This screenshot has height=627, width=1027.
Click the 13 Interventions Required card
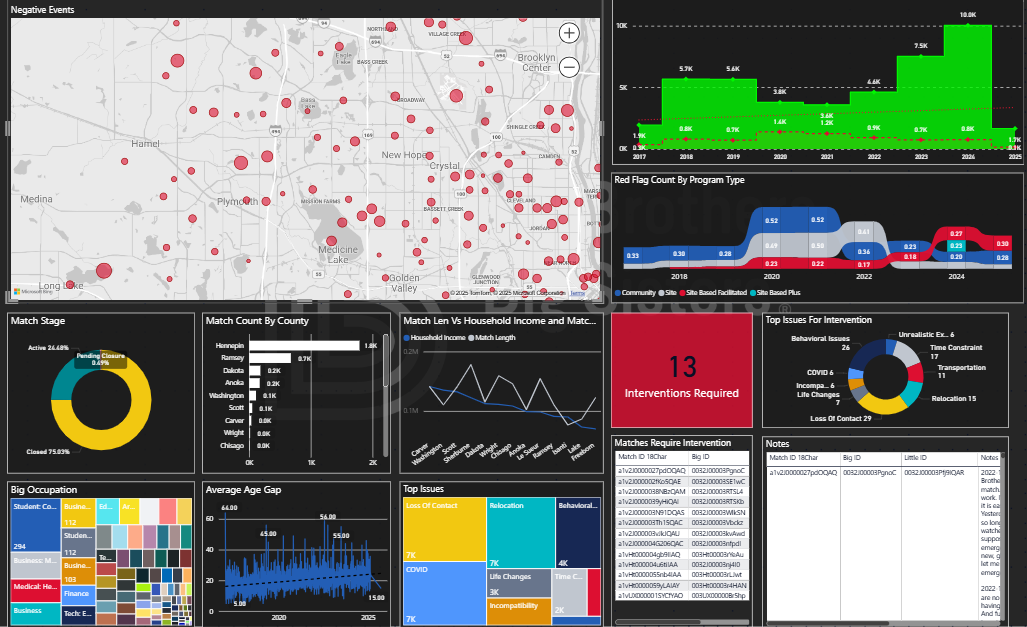(x=681, y=370)
